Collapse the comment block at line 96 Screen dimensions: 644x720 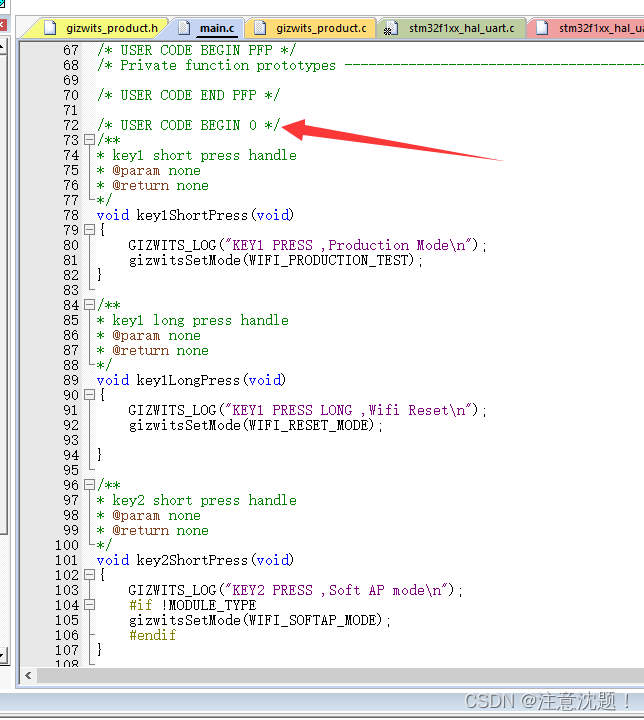click(x=90, y=484)
